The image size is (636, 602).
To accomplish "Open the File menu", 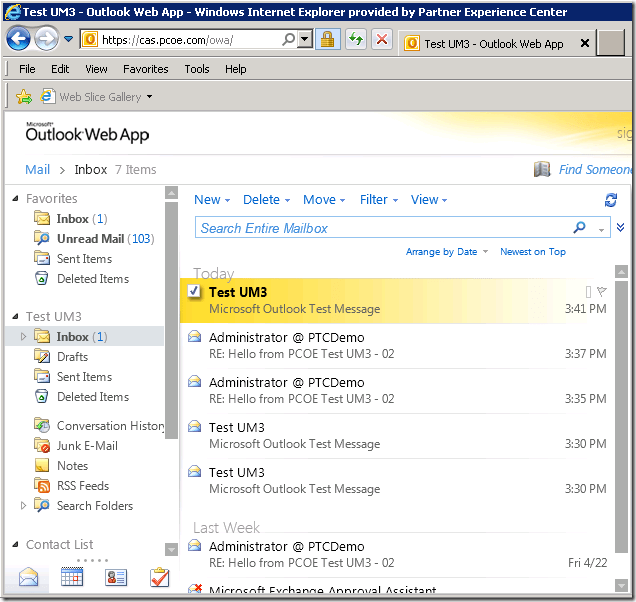I will 27,69.
